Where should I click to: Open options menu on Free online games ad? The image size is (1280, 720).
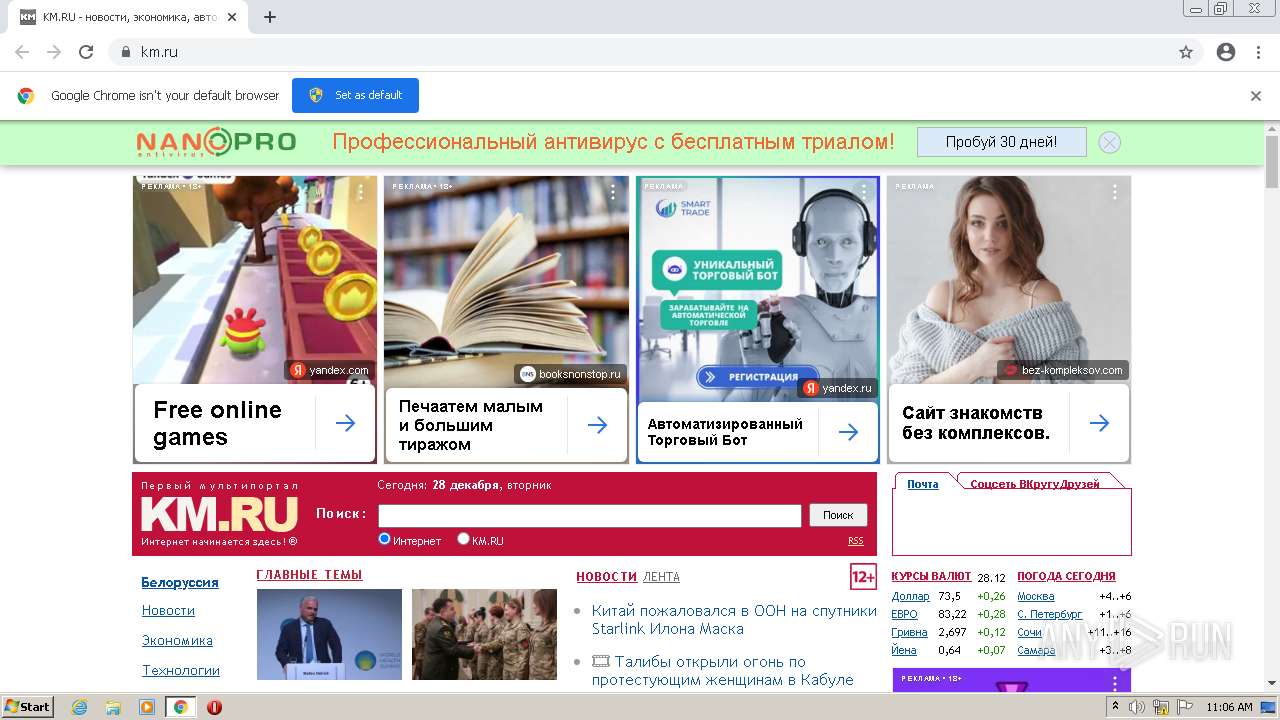coord(361,192)
